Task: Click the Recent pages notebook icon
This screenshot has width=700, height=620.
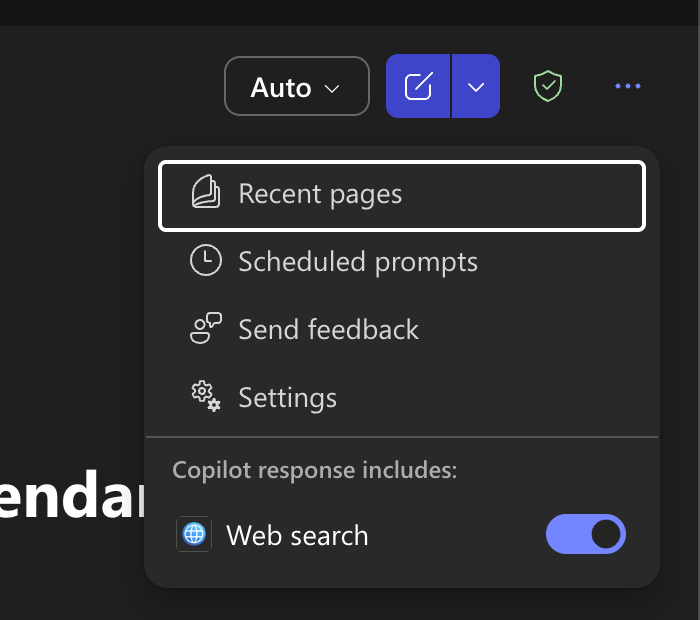Action: click(x=206, y=193)
